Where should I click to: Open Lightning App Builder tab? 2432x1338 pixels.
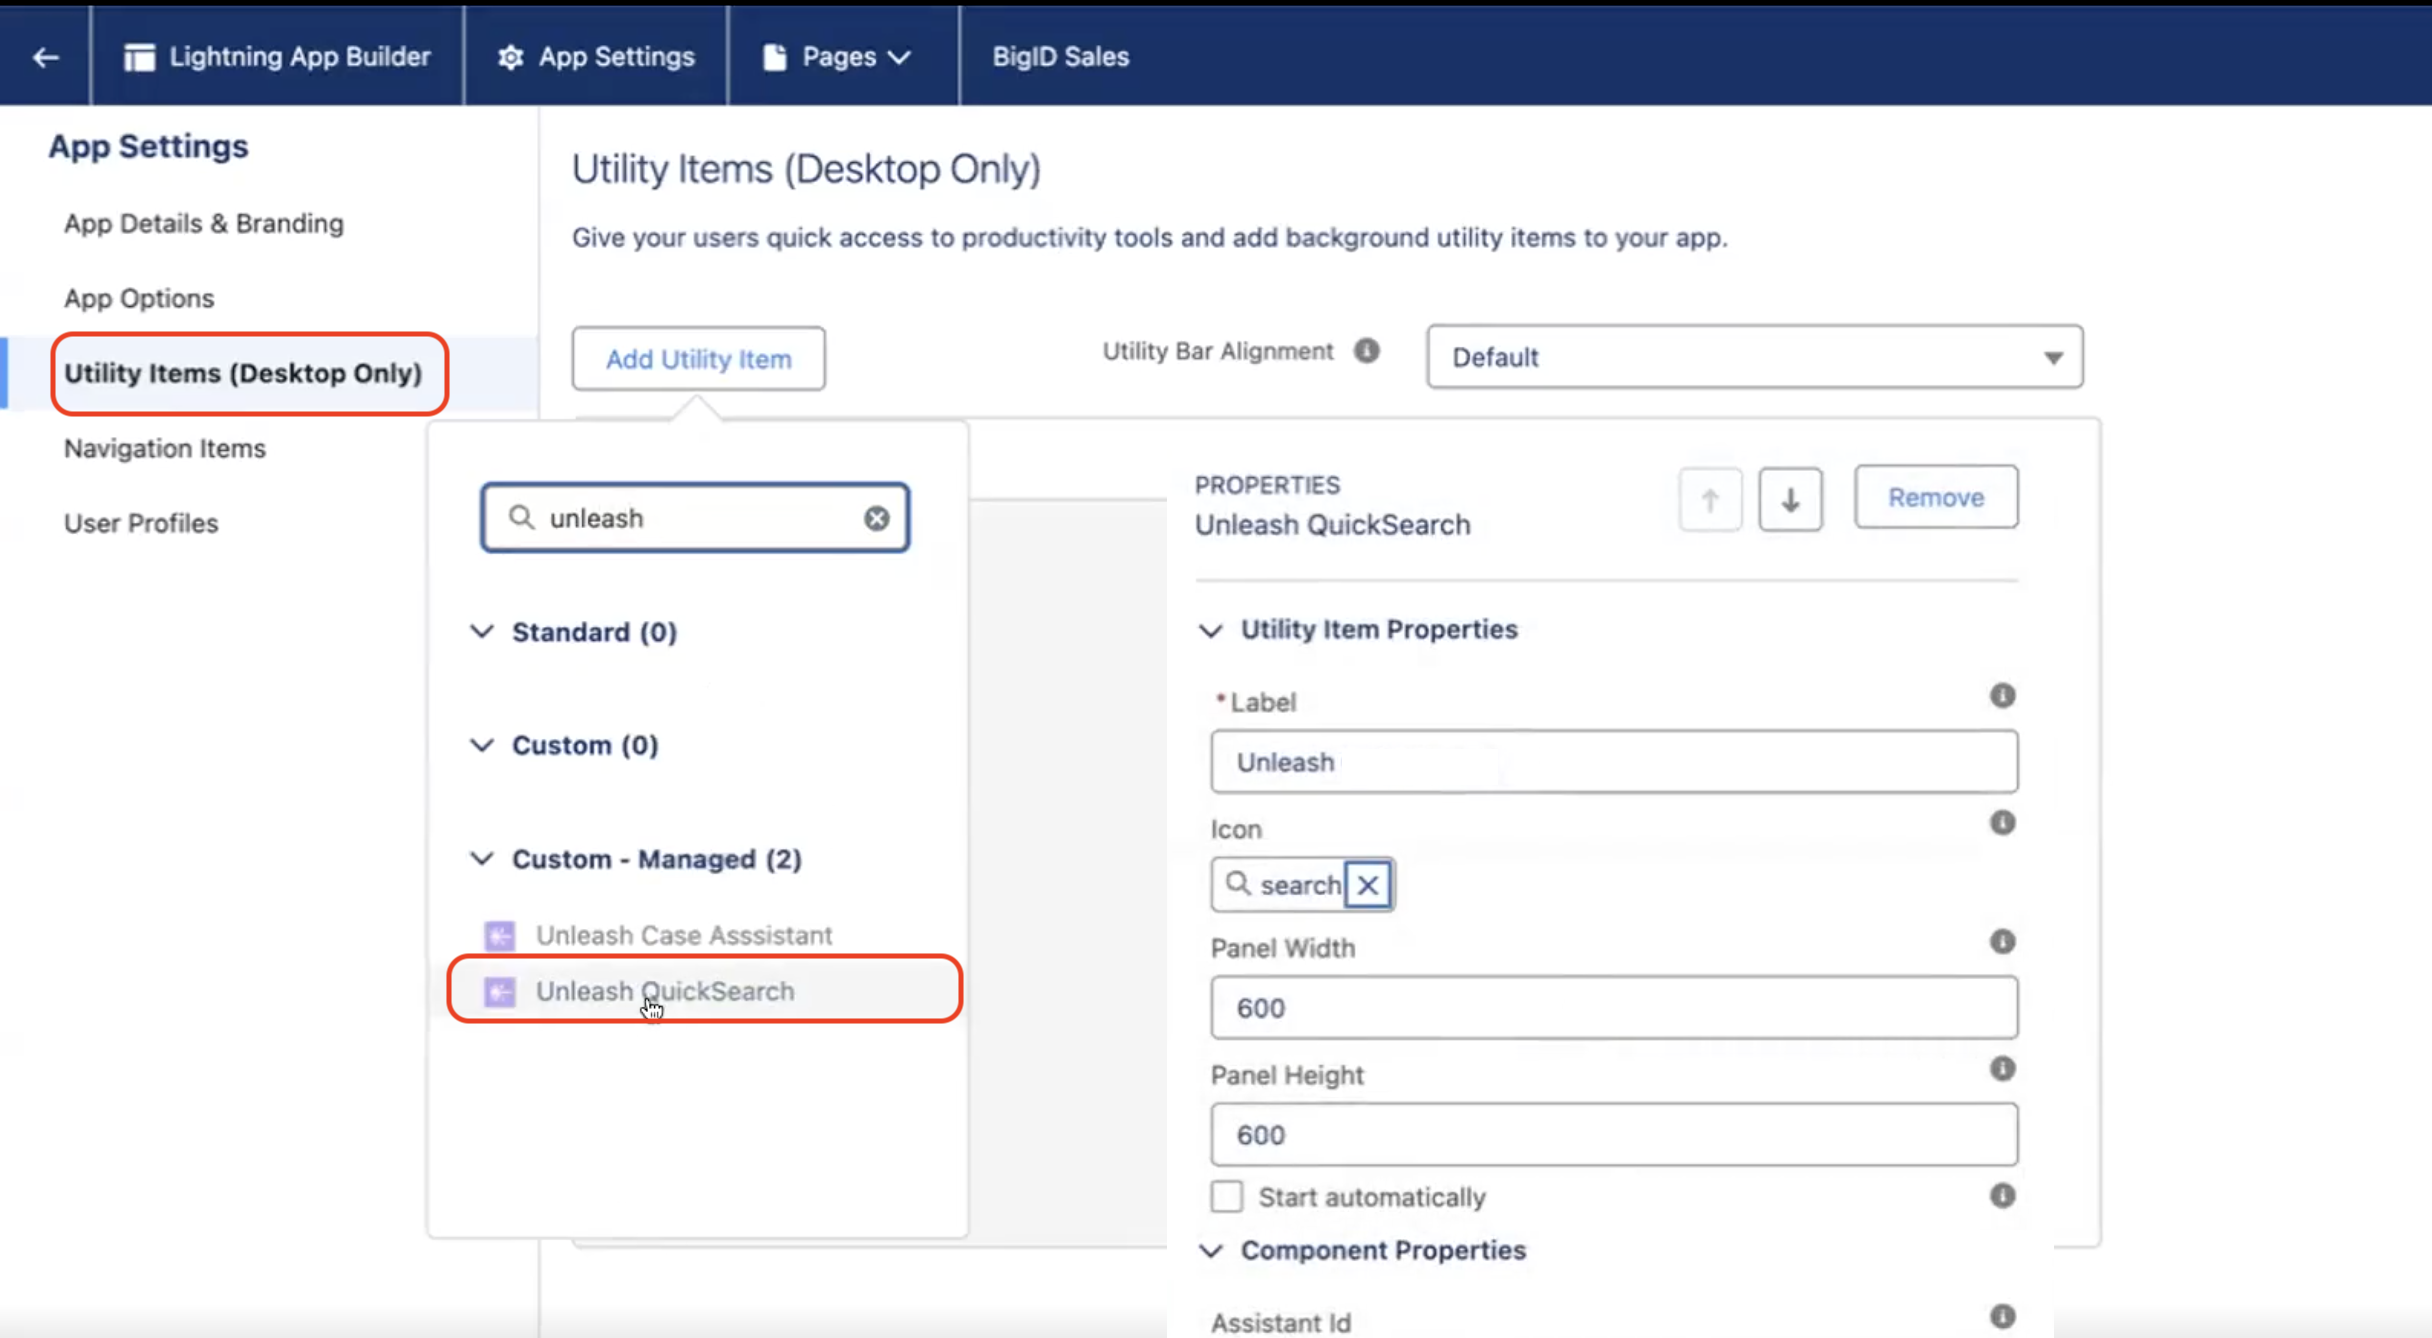pyautogui.click(x=277, y=57)
